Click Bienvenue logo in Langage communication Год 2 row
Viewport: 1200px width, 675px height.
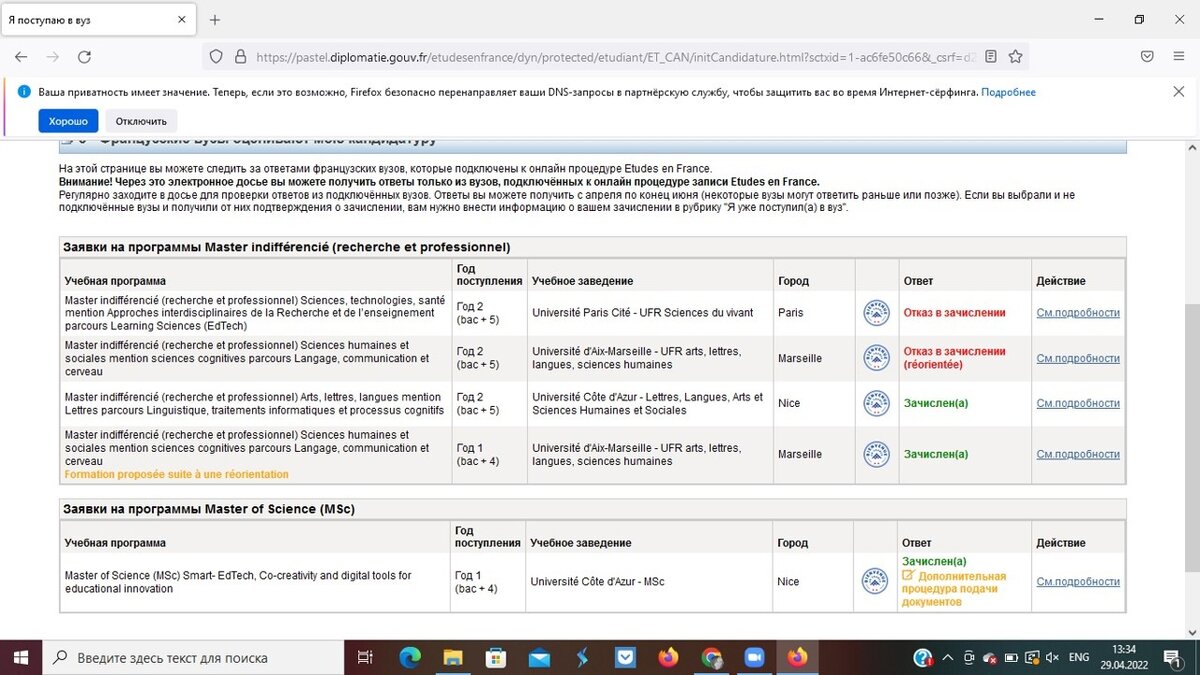pyautogui.click(x=876, y=358)
